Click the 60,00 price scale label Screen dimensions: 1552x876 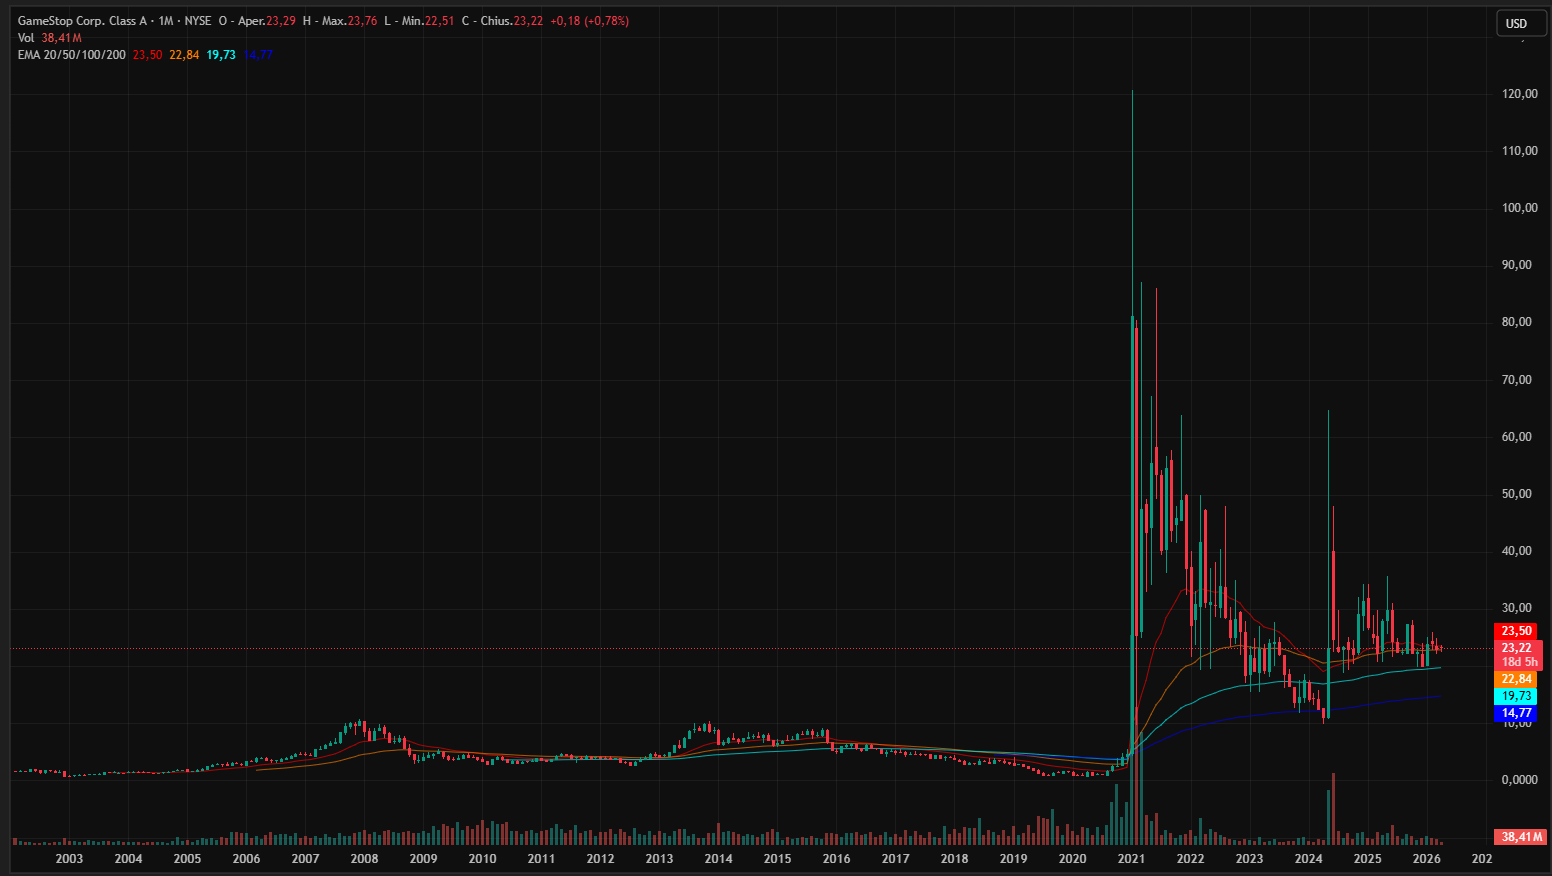(x=1517, y=437)
